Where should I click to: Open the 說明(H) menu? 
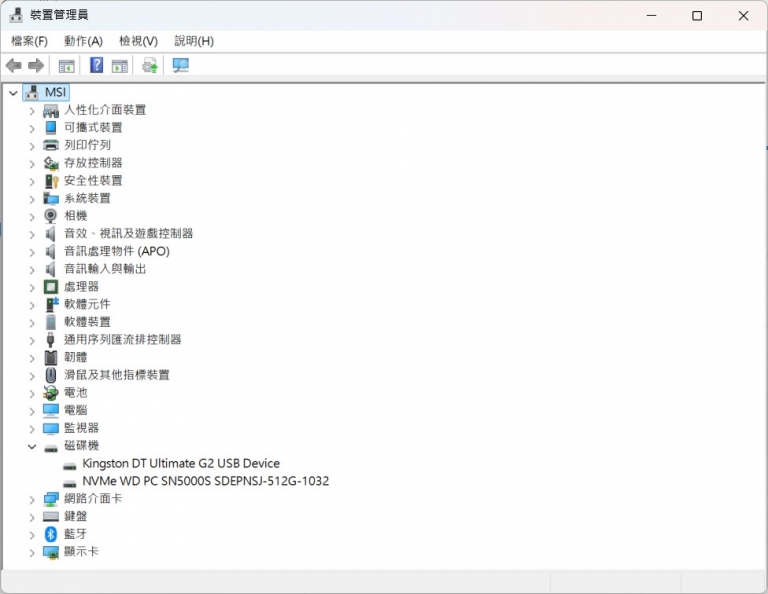(x=194, y=41)
